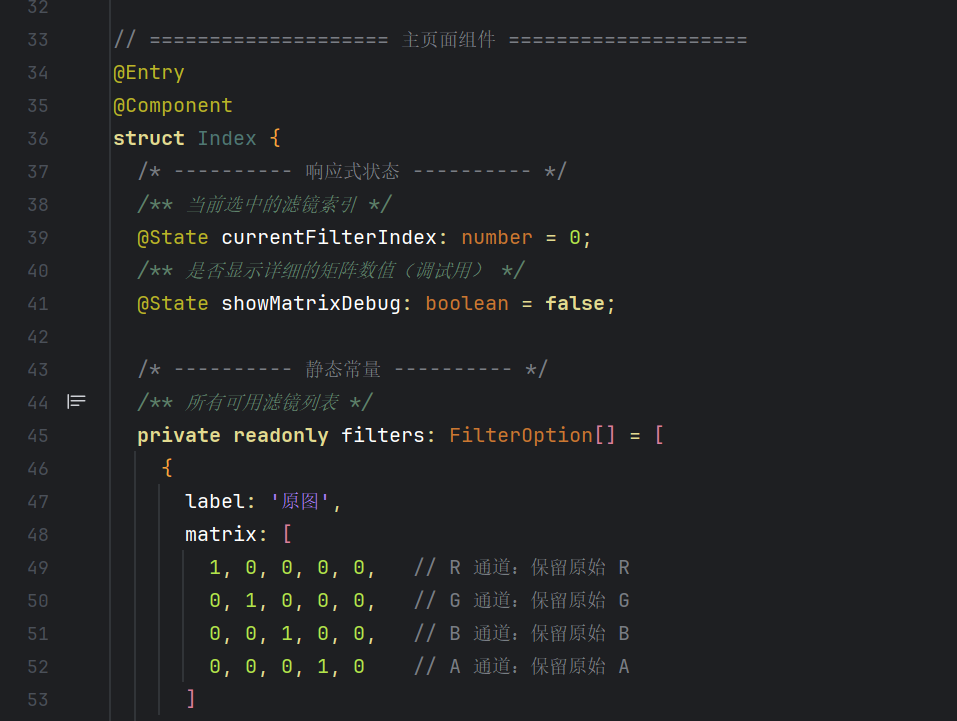Click the false literal value
The image size is (957, 721).
(x=575, y=303)
